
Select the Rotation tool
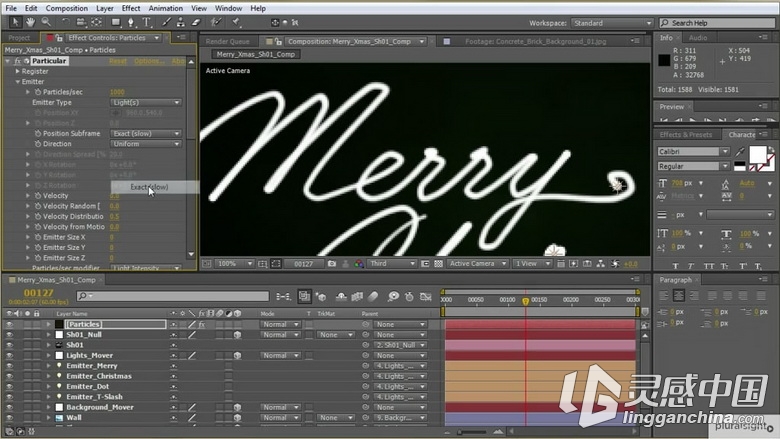pos(65,22)
